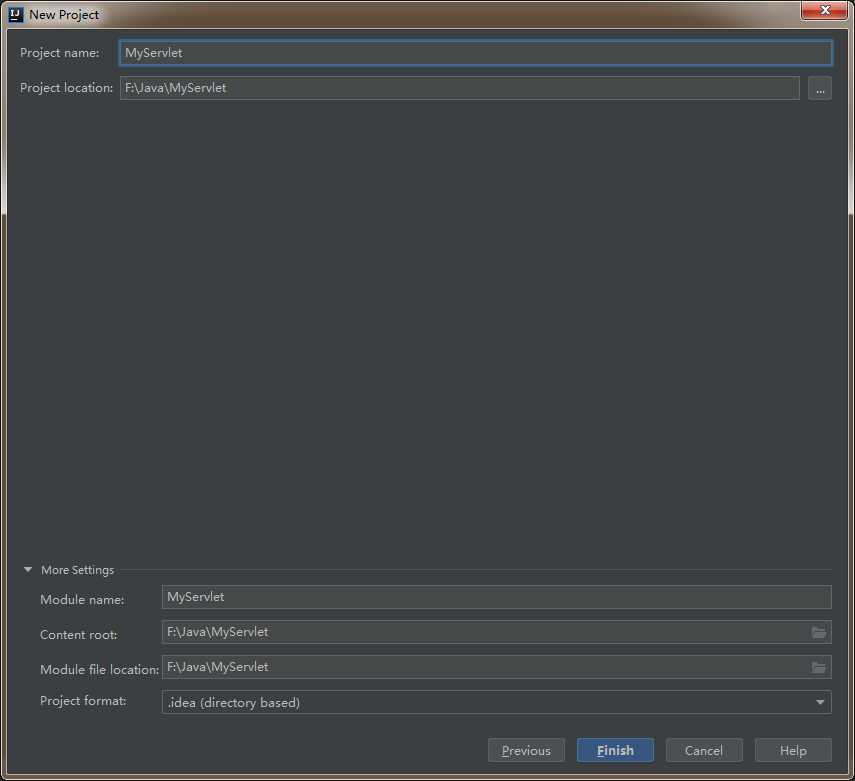Viewport: 855px width, 781px height.
Task: Click the Project name input field
Action: [475, 53]
